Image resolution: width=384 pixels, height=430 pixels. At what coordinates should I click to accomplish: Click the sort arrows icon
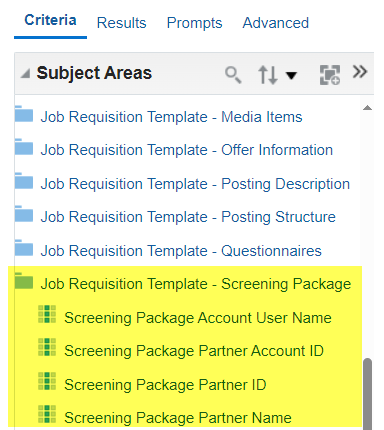pos(268,75)
